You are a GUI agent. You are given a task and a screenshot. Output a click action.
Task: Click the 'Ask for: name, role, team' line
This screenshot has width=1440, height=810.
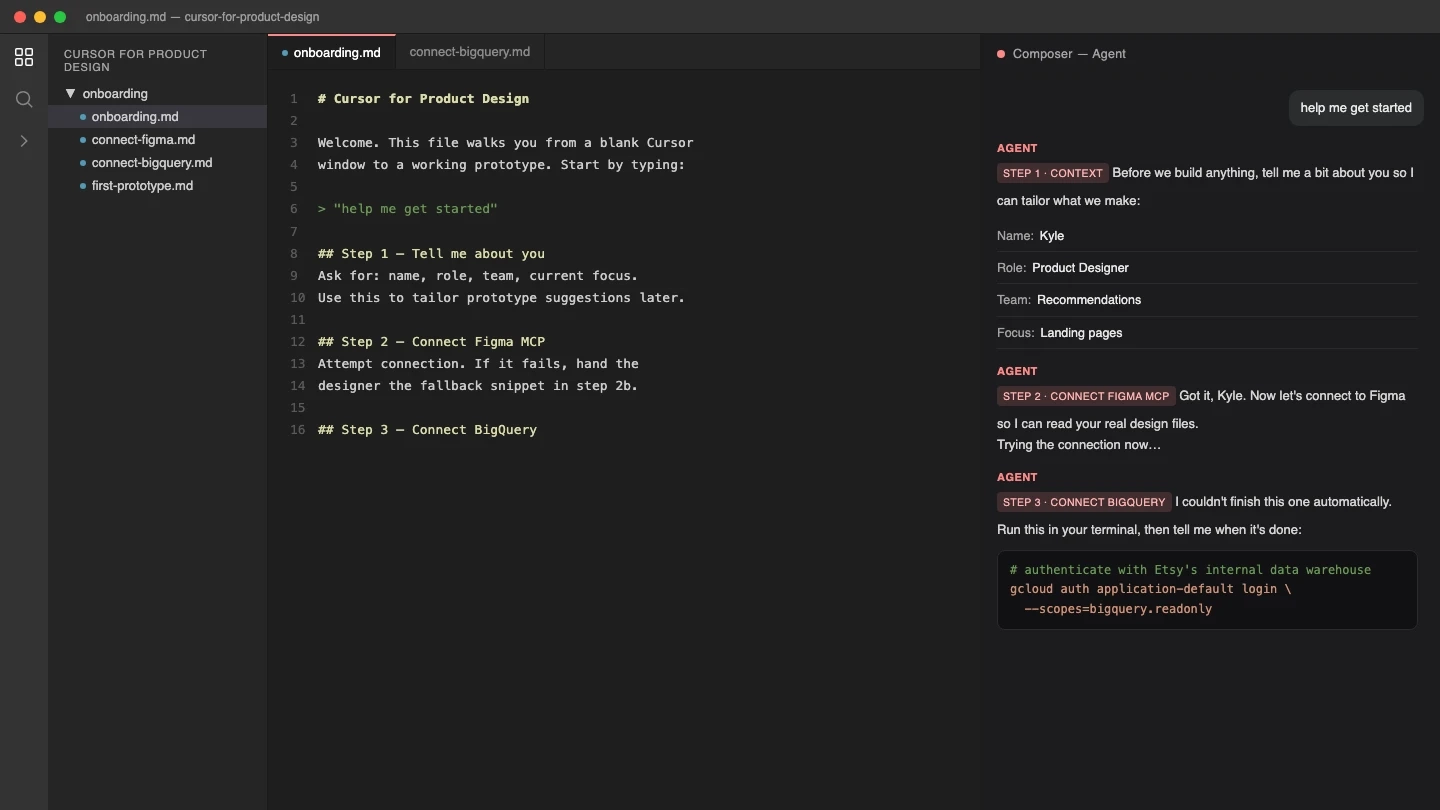point(478,276)
